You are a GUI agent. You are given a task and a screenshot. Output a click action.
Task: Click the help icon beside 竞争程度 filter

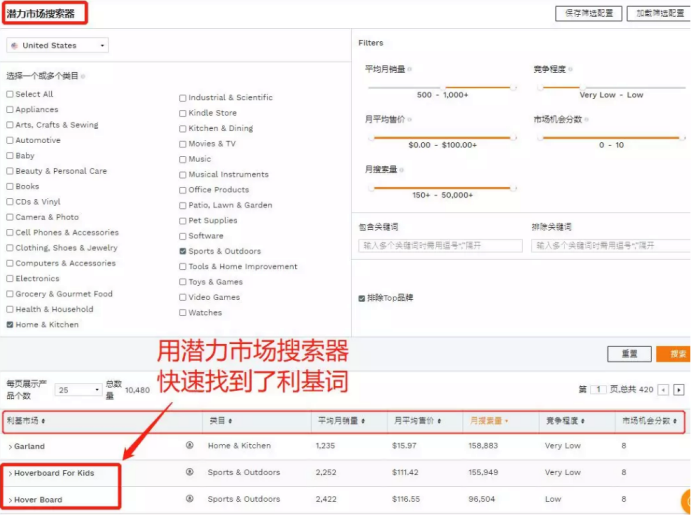(570, 69)
